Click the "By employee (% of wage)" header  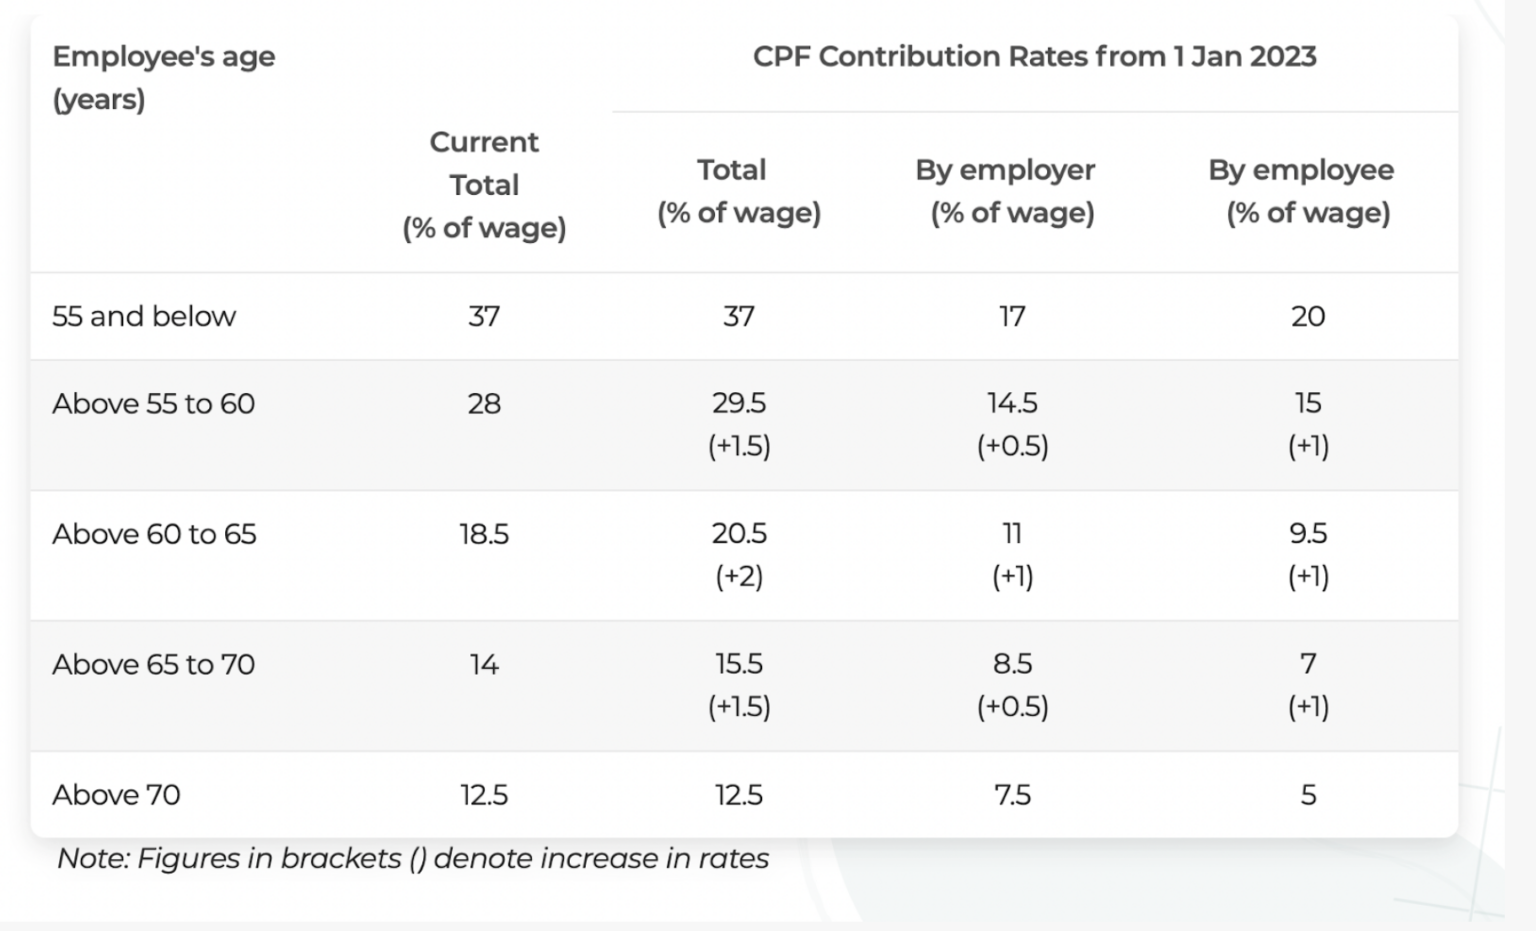pos(1301,191)
